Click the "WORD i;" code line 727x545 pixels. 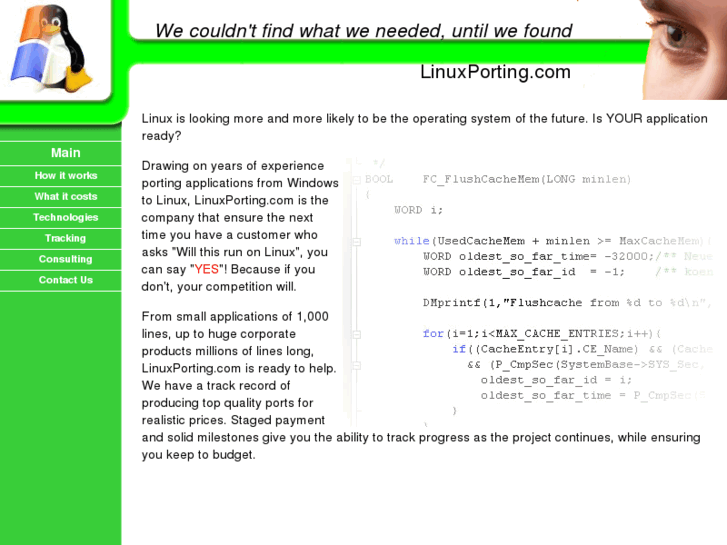coord(419,210)
